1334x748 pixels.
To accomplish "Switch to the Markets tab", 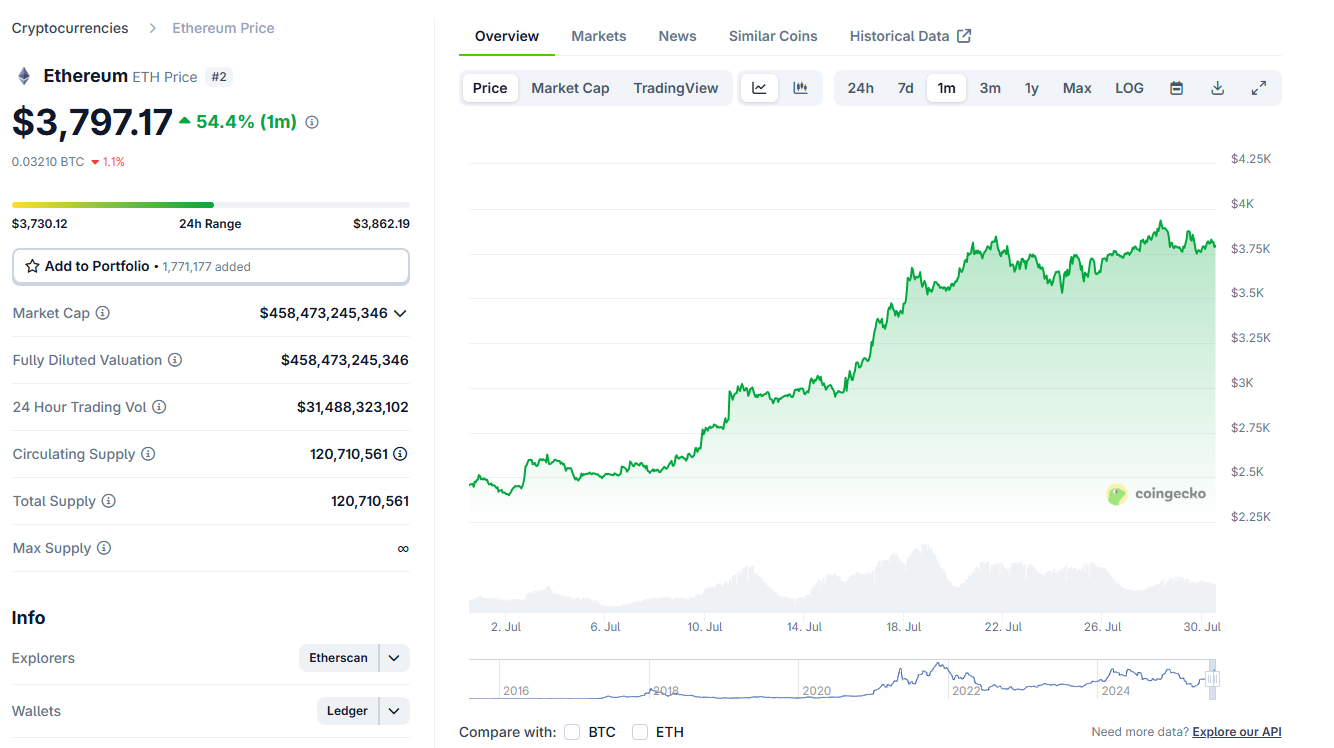I will [598, 36].
